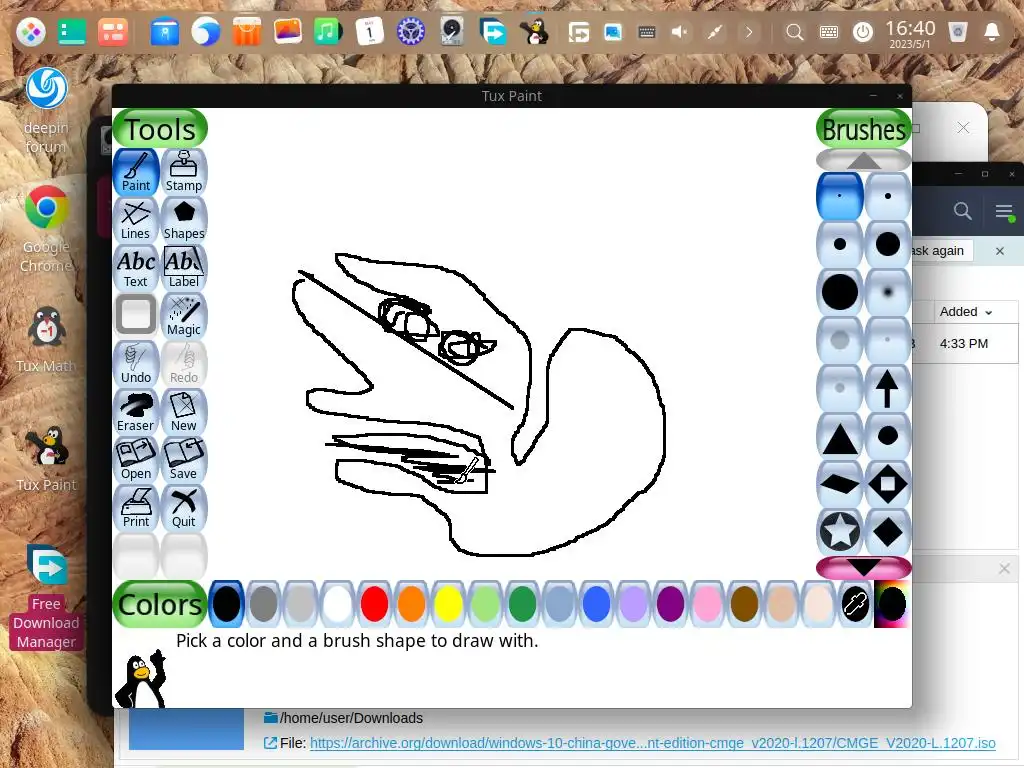Click the 4:33 PM entry in background window

[963, 344]
